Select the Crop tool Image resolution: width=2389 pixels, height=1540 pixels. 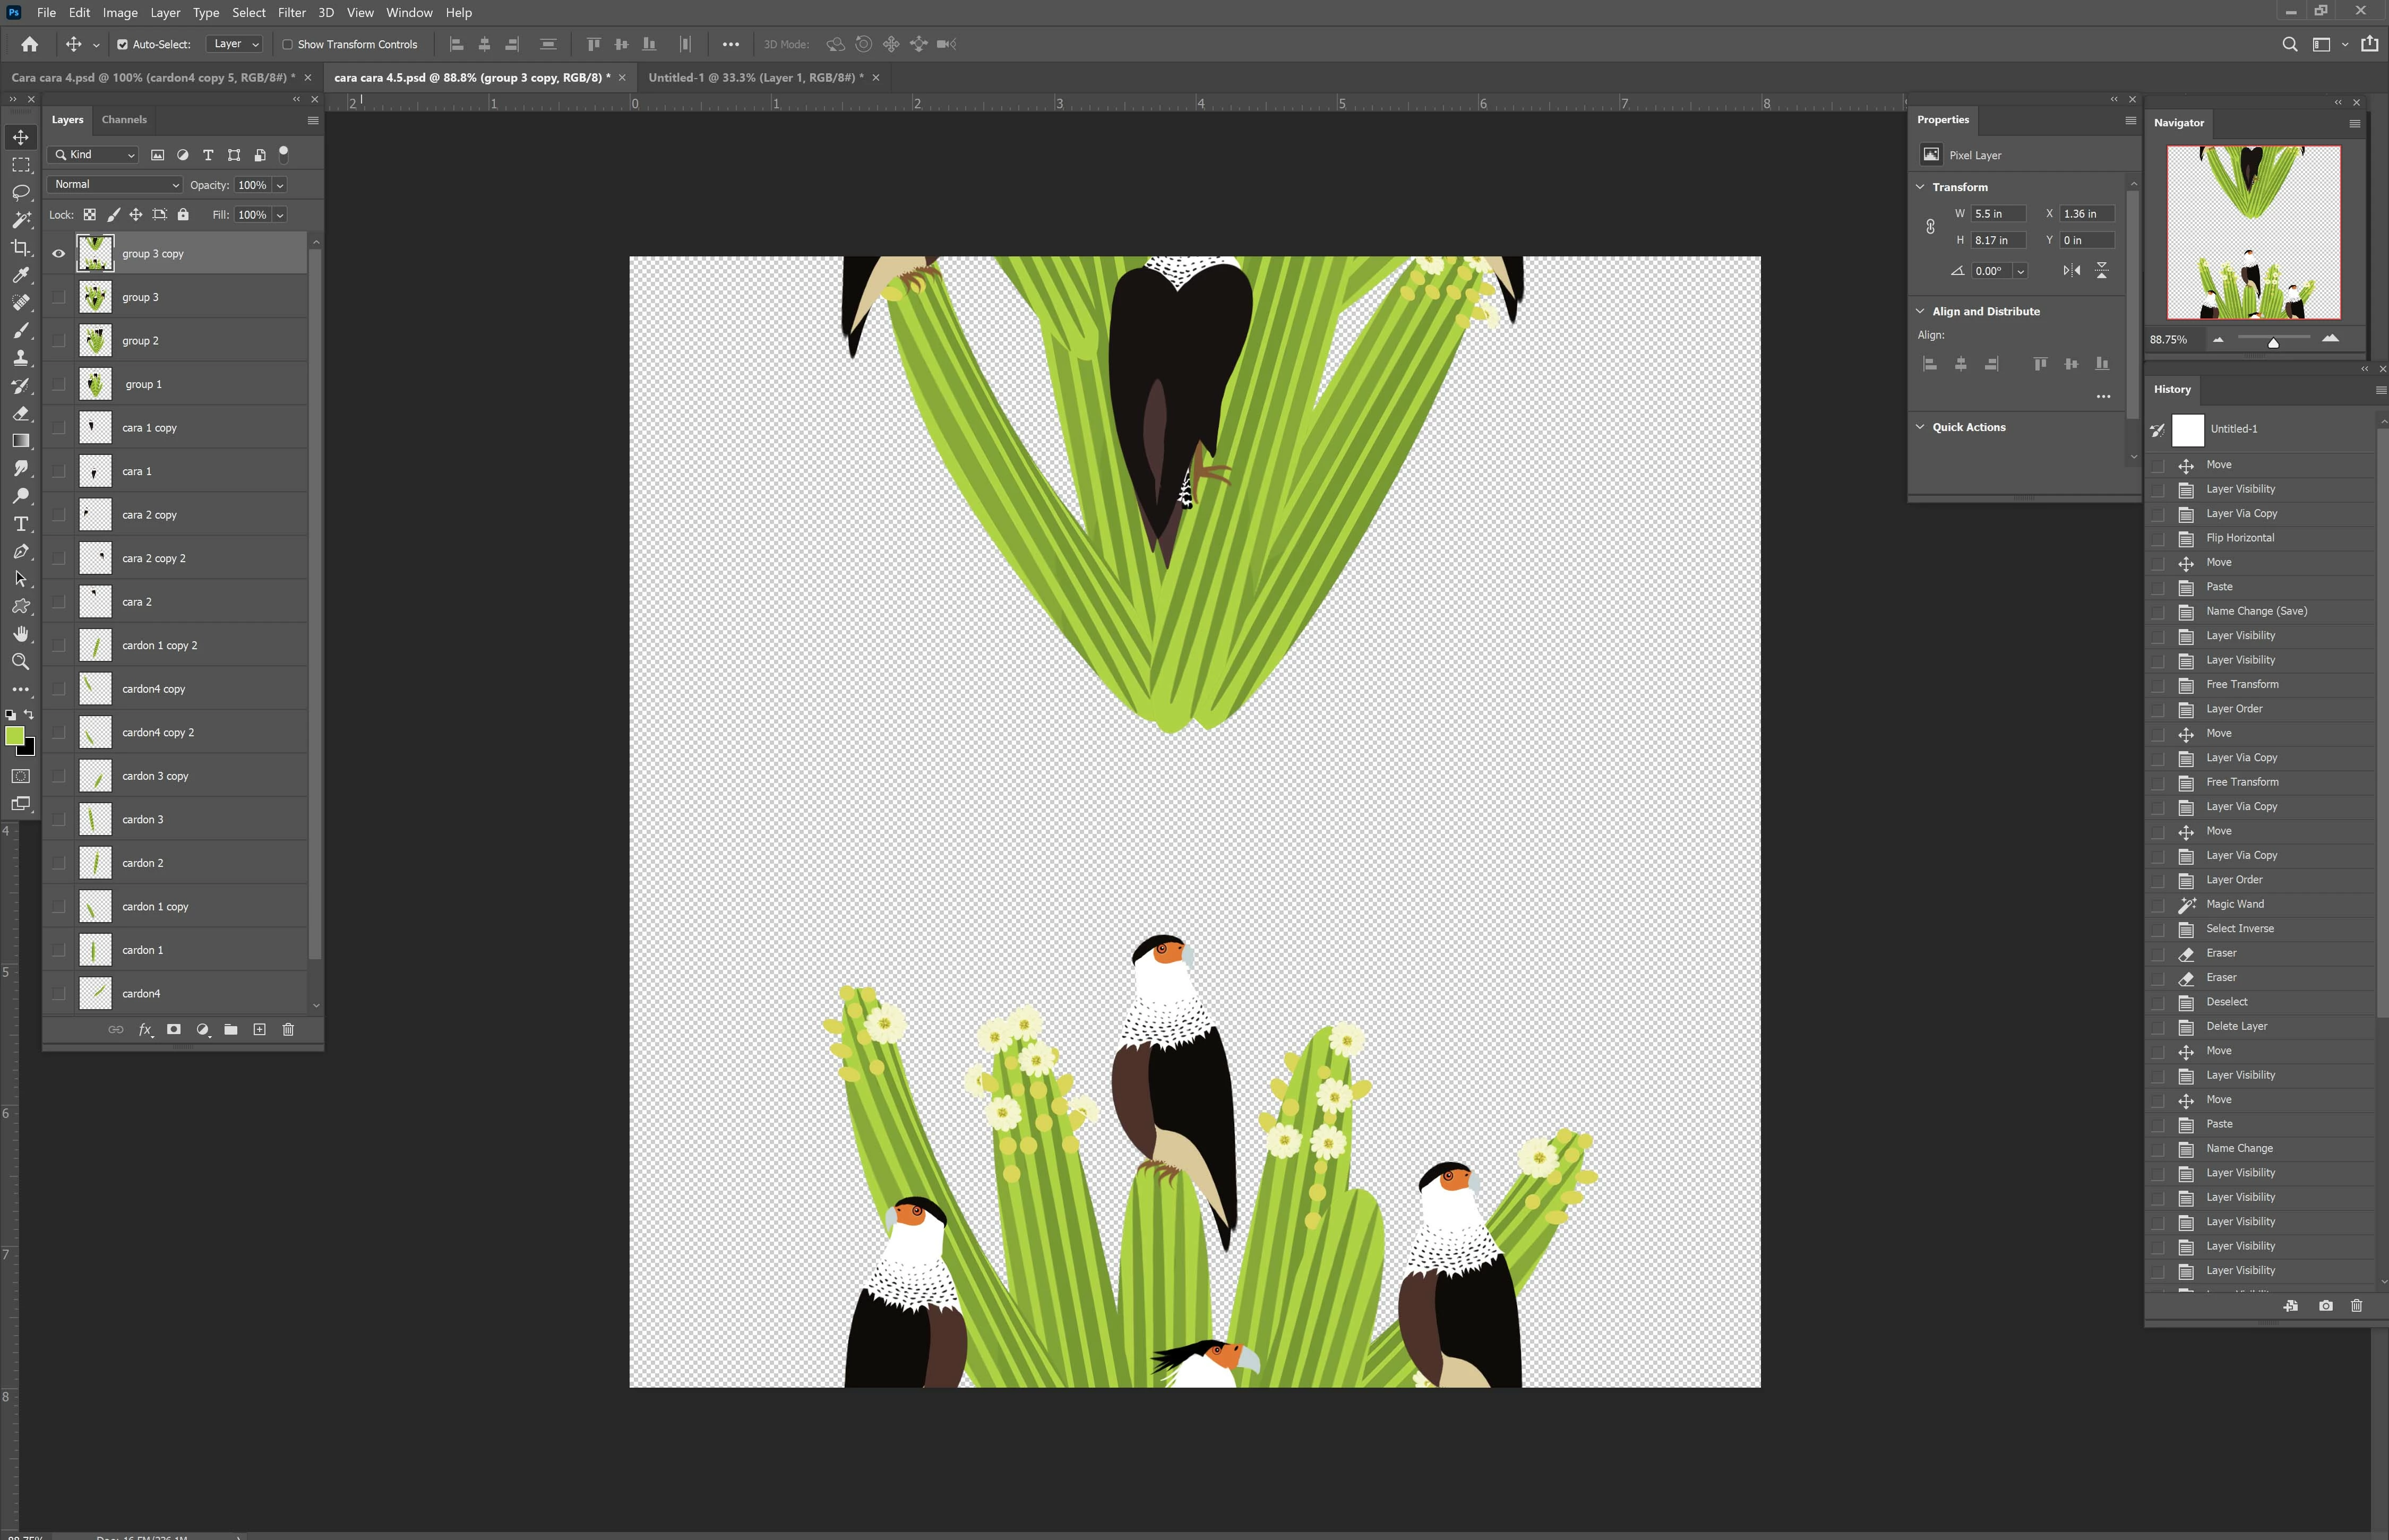(20, 247)
